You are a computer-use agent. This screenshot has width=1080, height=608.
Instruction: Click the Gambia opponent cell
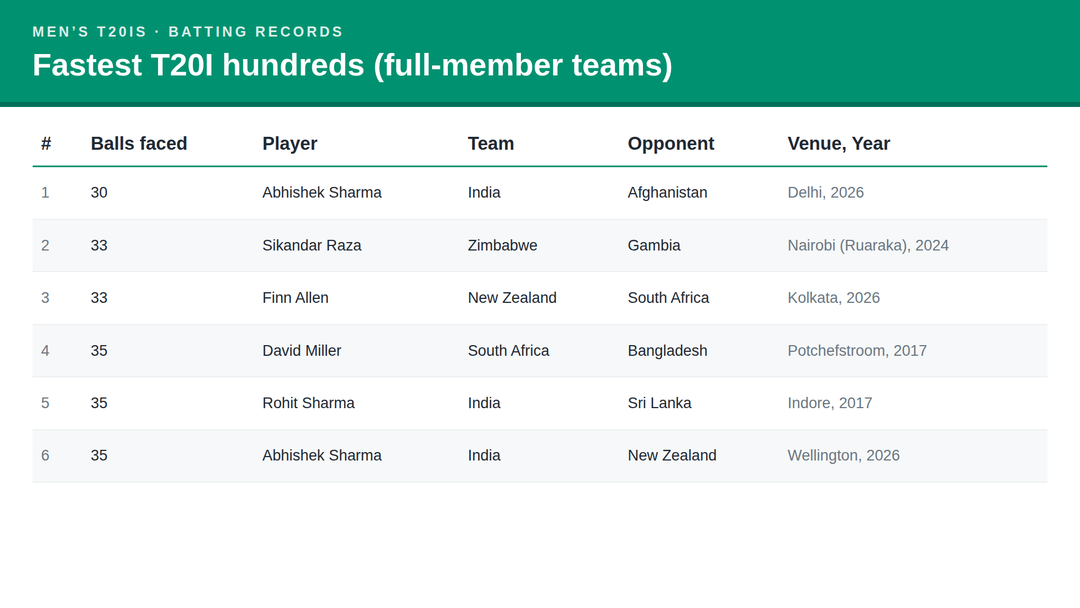pyautogui.click(x=654, y=246)
